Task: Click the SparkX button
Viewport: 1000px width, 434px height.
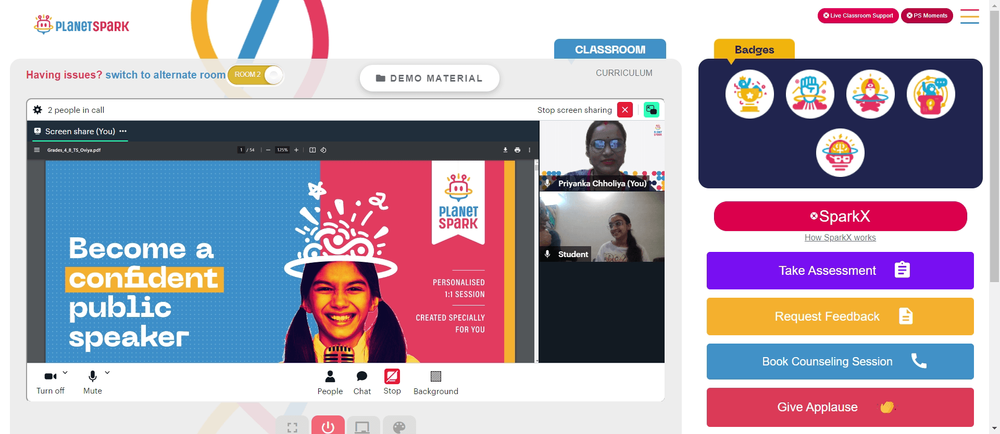Action: [x=840, y=216]
